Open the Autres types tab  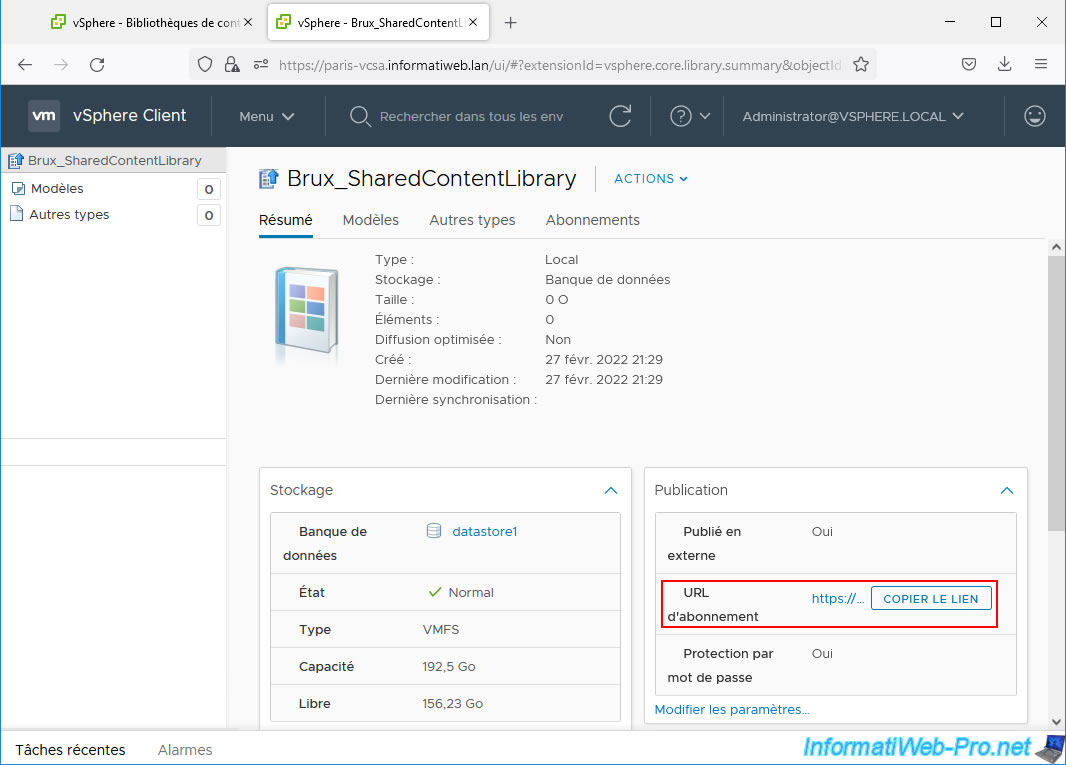(472, 220)
